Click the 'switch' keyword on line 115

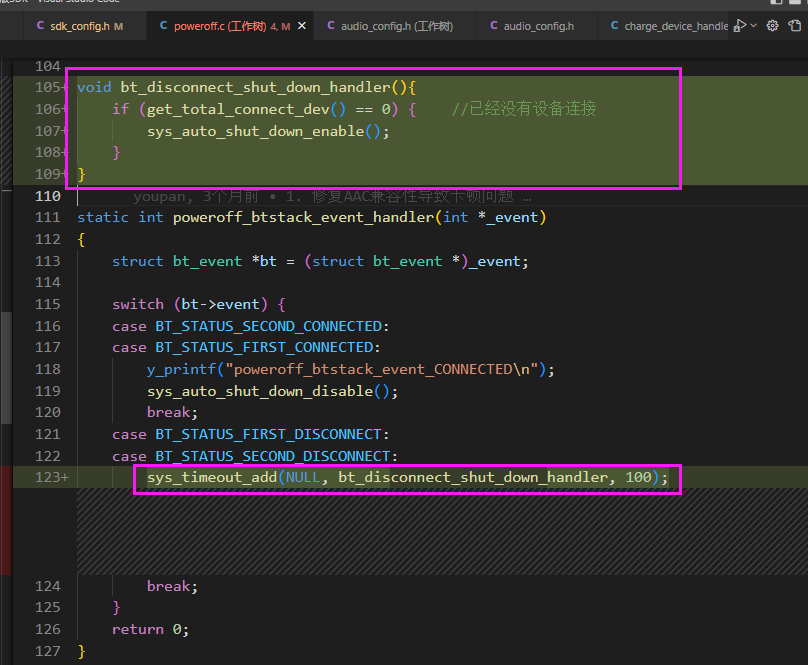pyautogui.click(x=138, y=304)
